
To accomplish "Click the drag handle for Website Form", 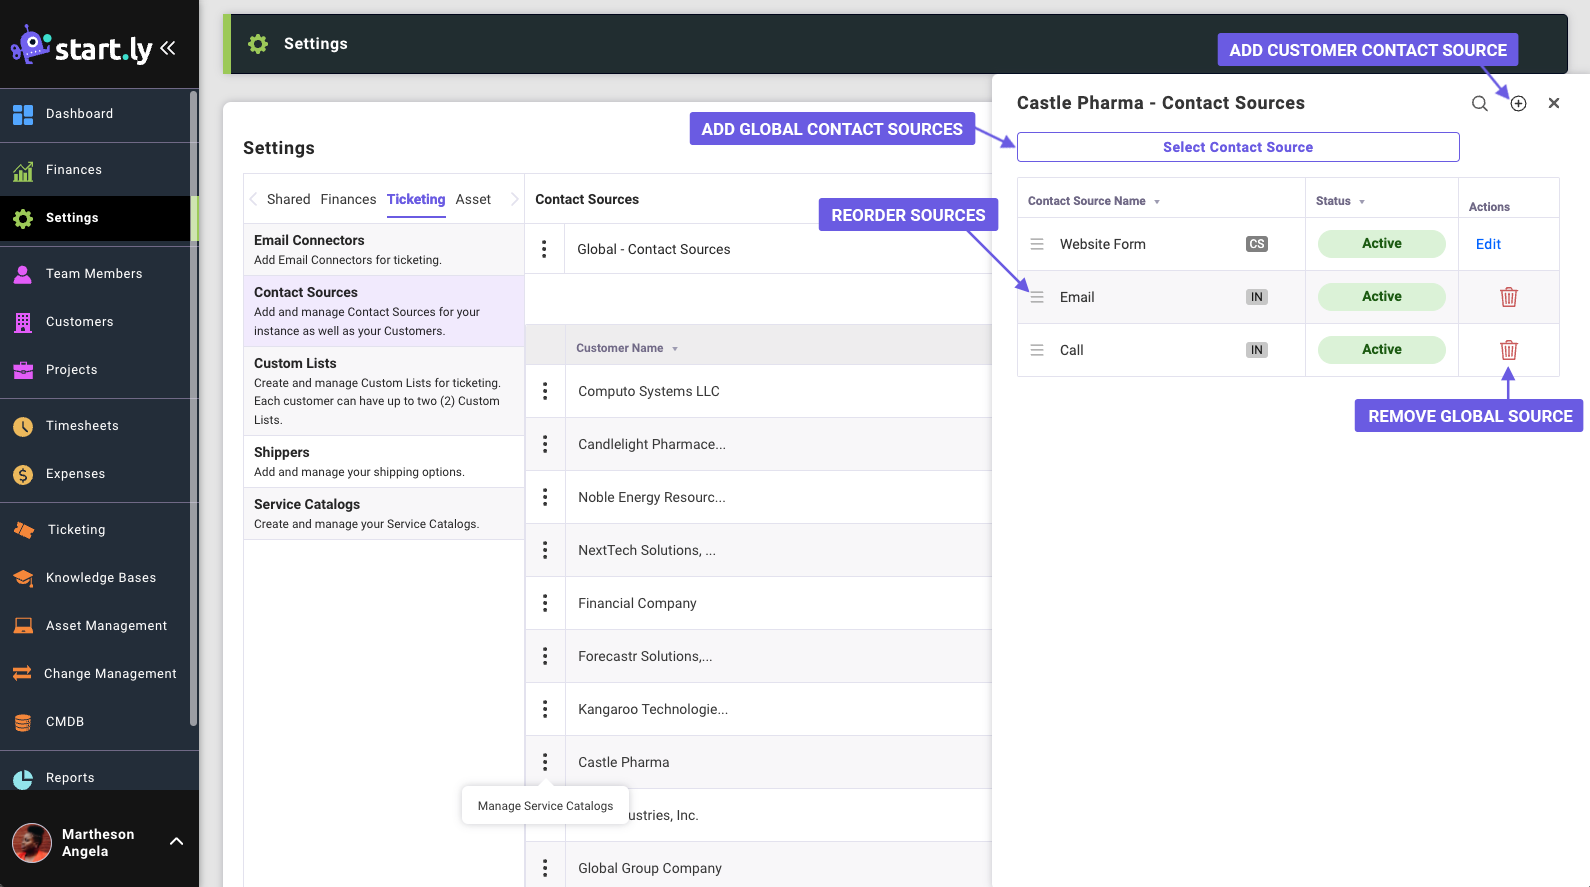I will (1037, 244).
